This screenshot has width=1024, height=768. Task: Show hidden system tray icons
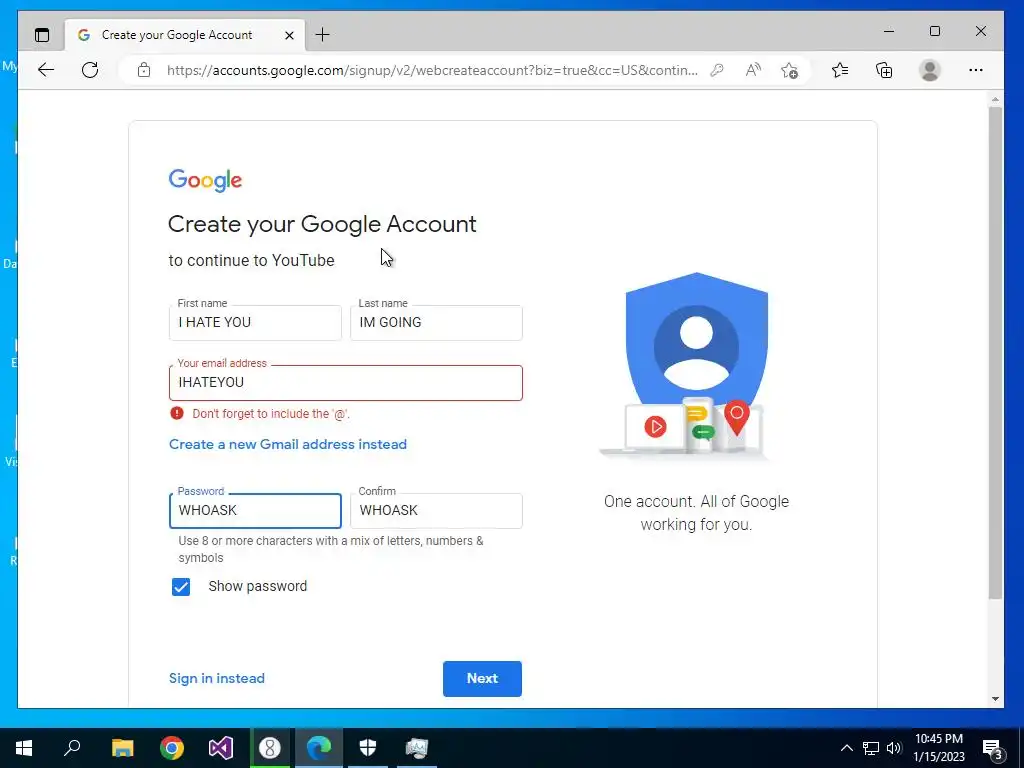pyautogui.click(x=846, y=748)
